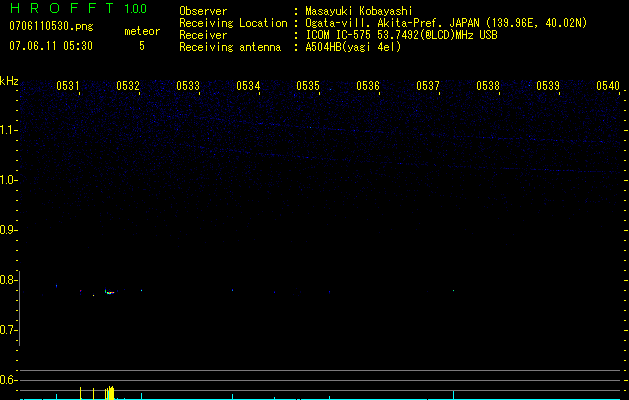Click the green echo dot just past 0537

pos(453,290)
